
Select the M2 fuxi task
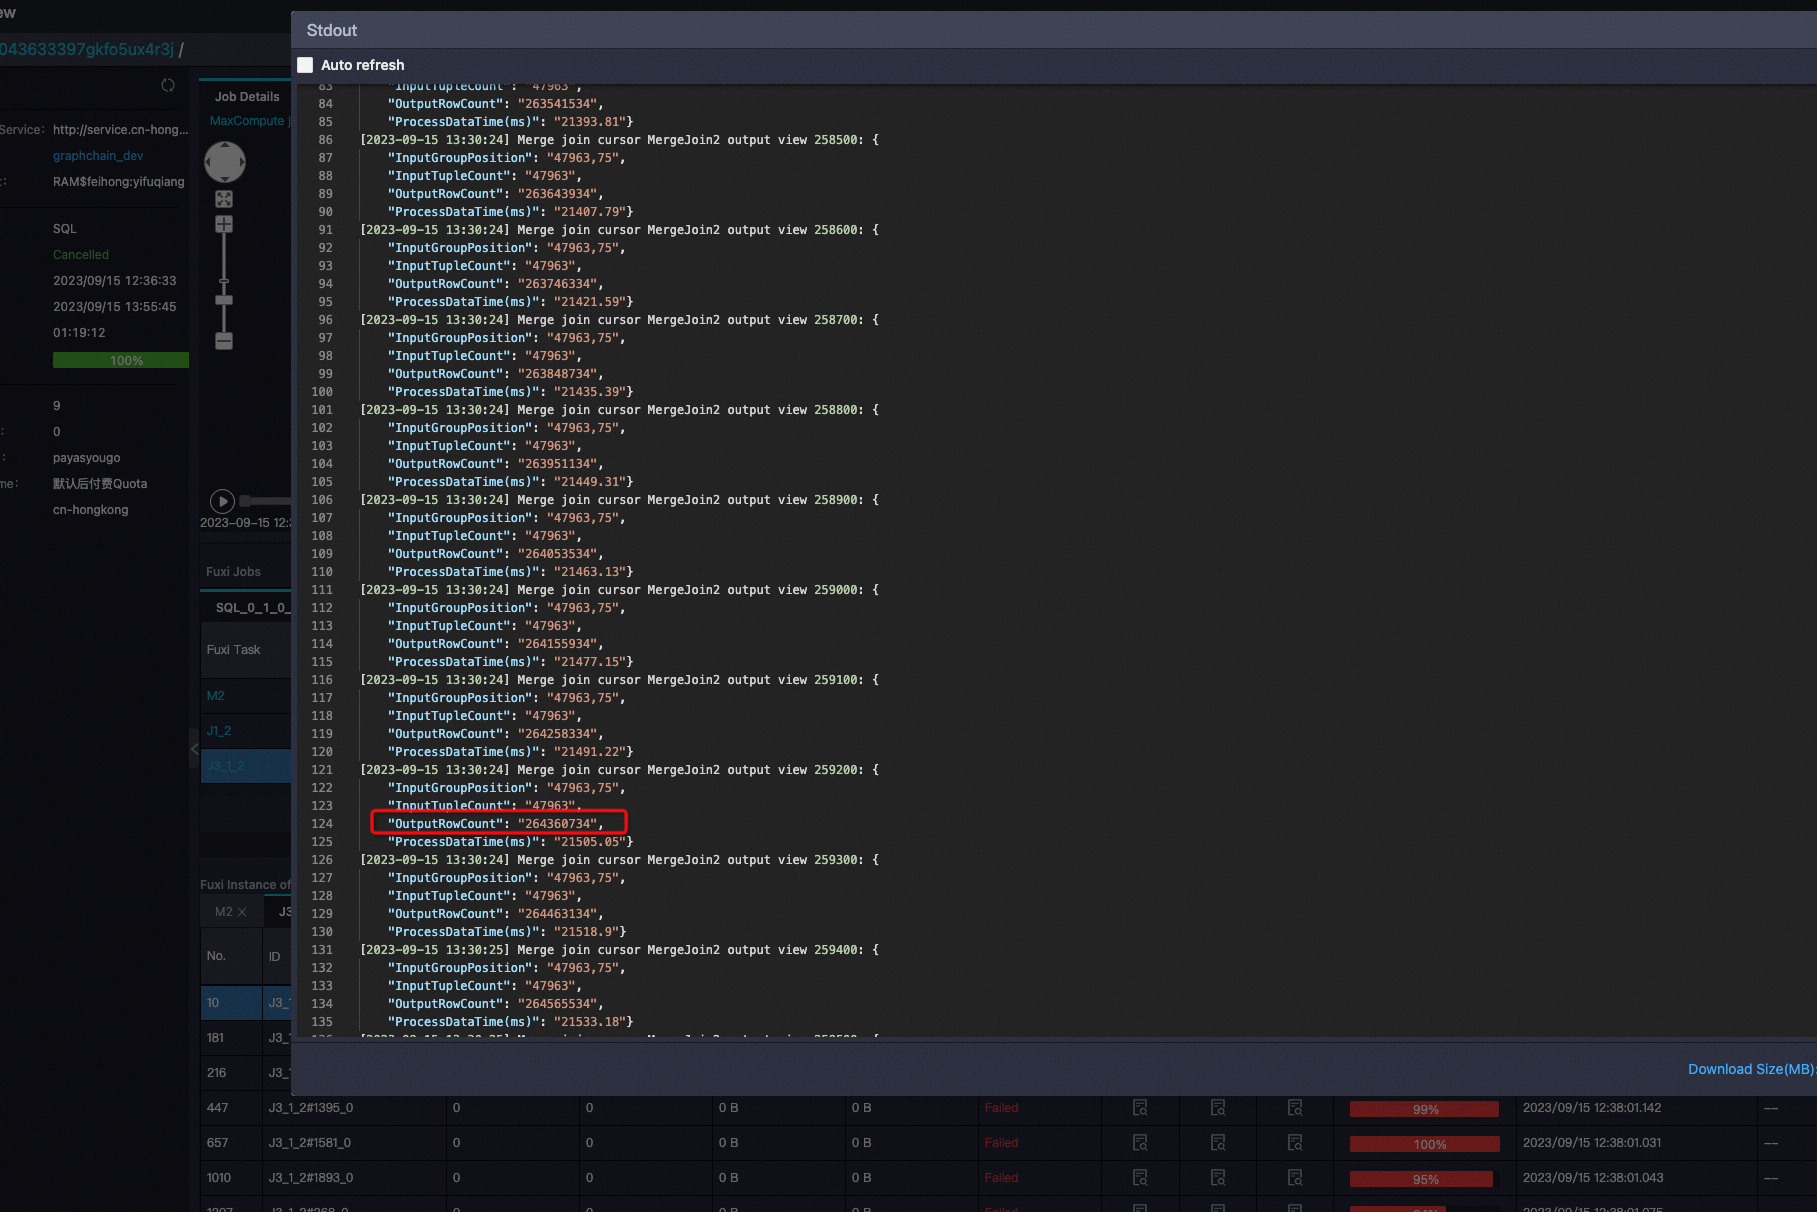pyautogui.click(x=216, y=696)
